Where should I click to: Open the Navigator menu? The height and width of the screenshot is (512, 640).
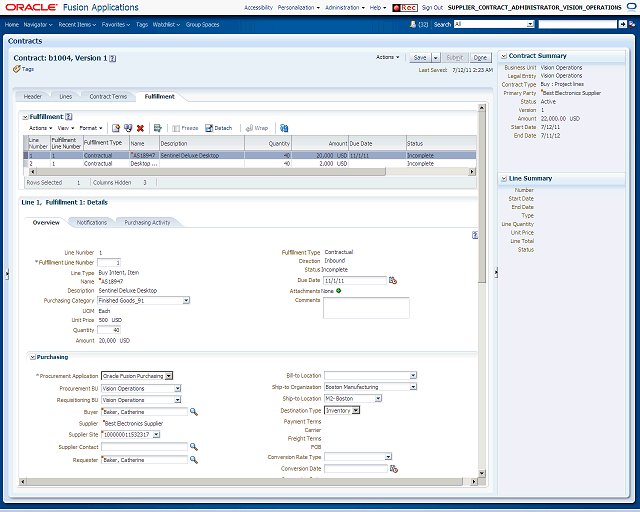[38, 24]
